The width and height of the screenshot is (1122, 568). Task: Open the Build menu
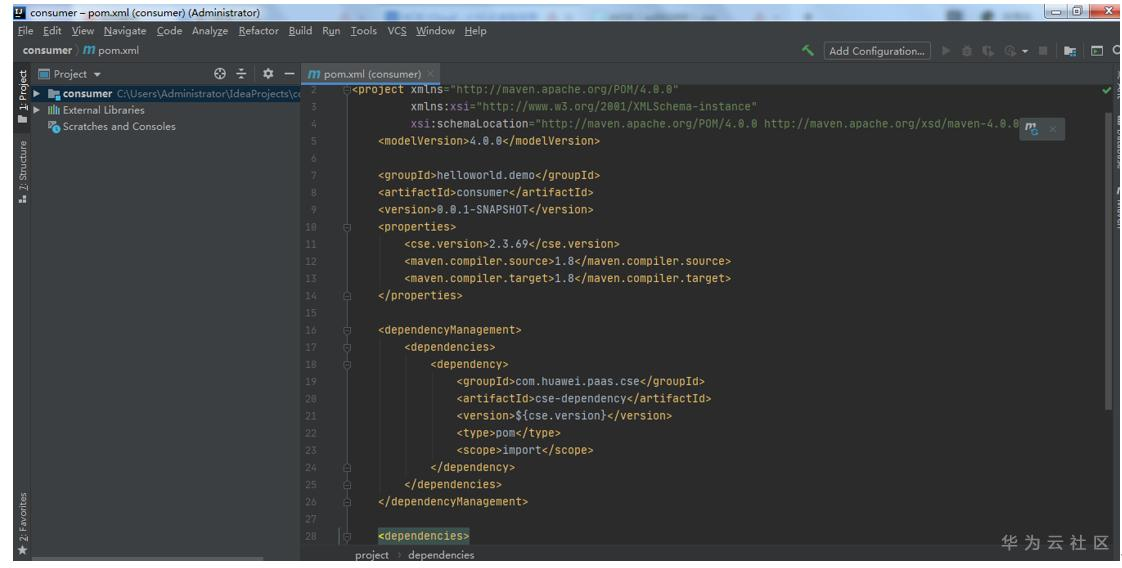[301, 31]
